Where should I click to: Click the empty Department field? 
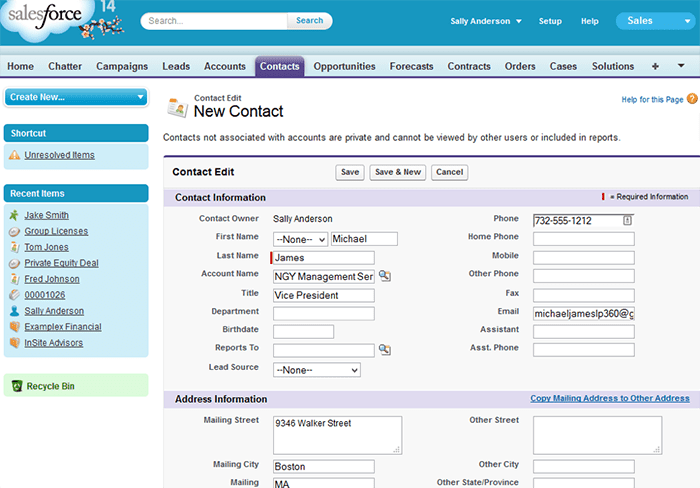324,313
